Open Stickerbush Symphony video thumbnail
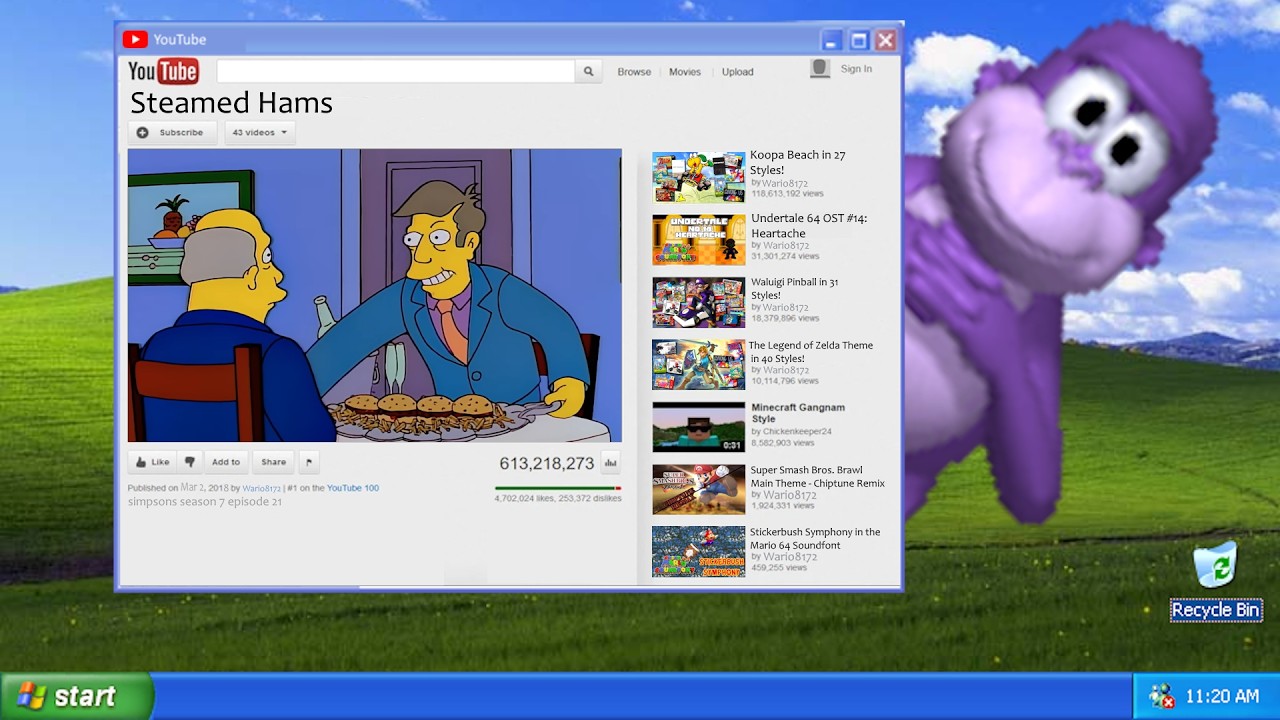Screen dimensions: 1280x720 (x=699, y=552)
